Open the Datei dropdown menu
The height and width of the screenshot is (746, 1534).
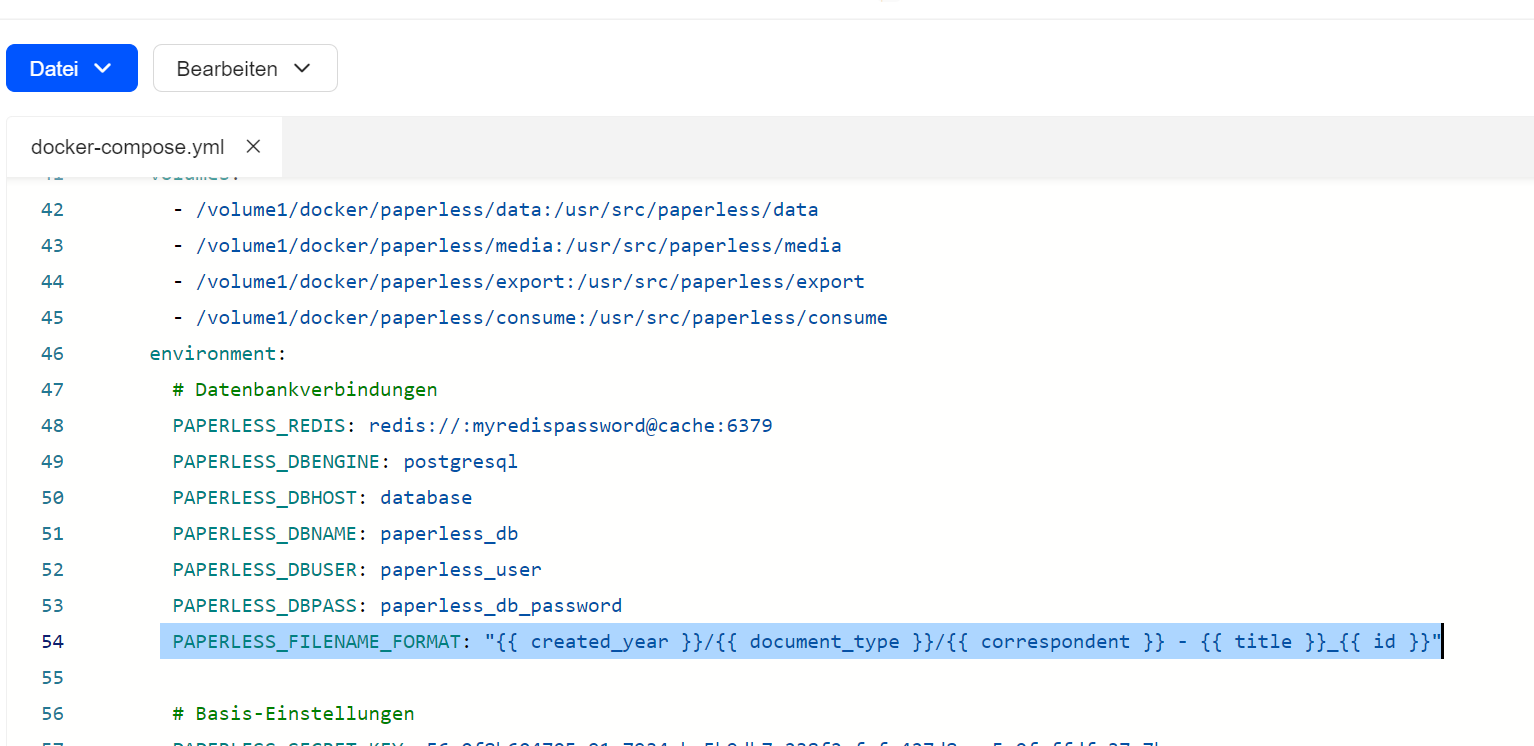(x=71, y=68)
